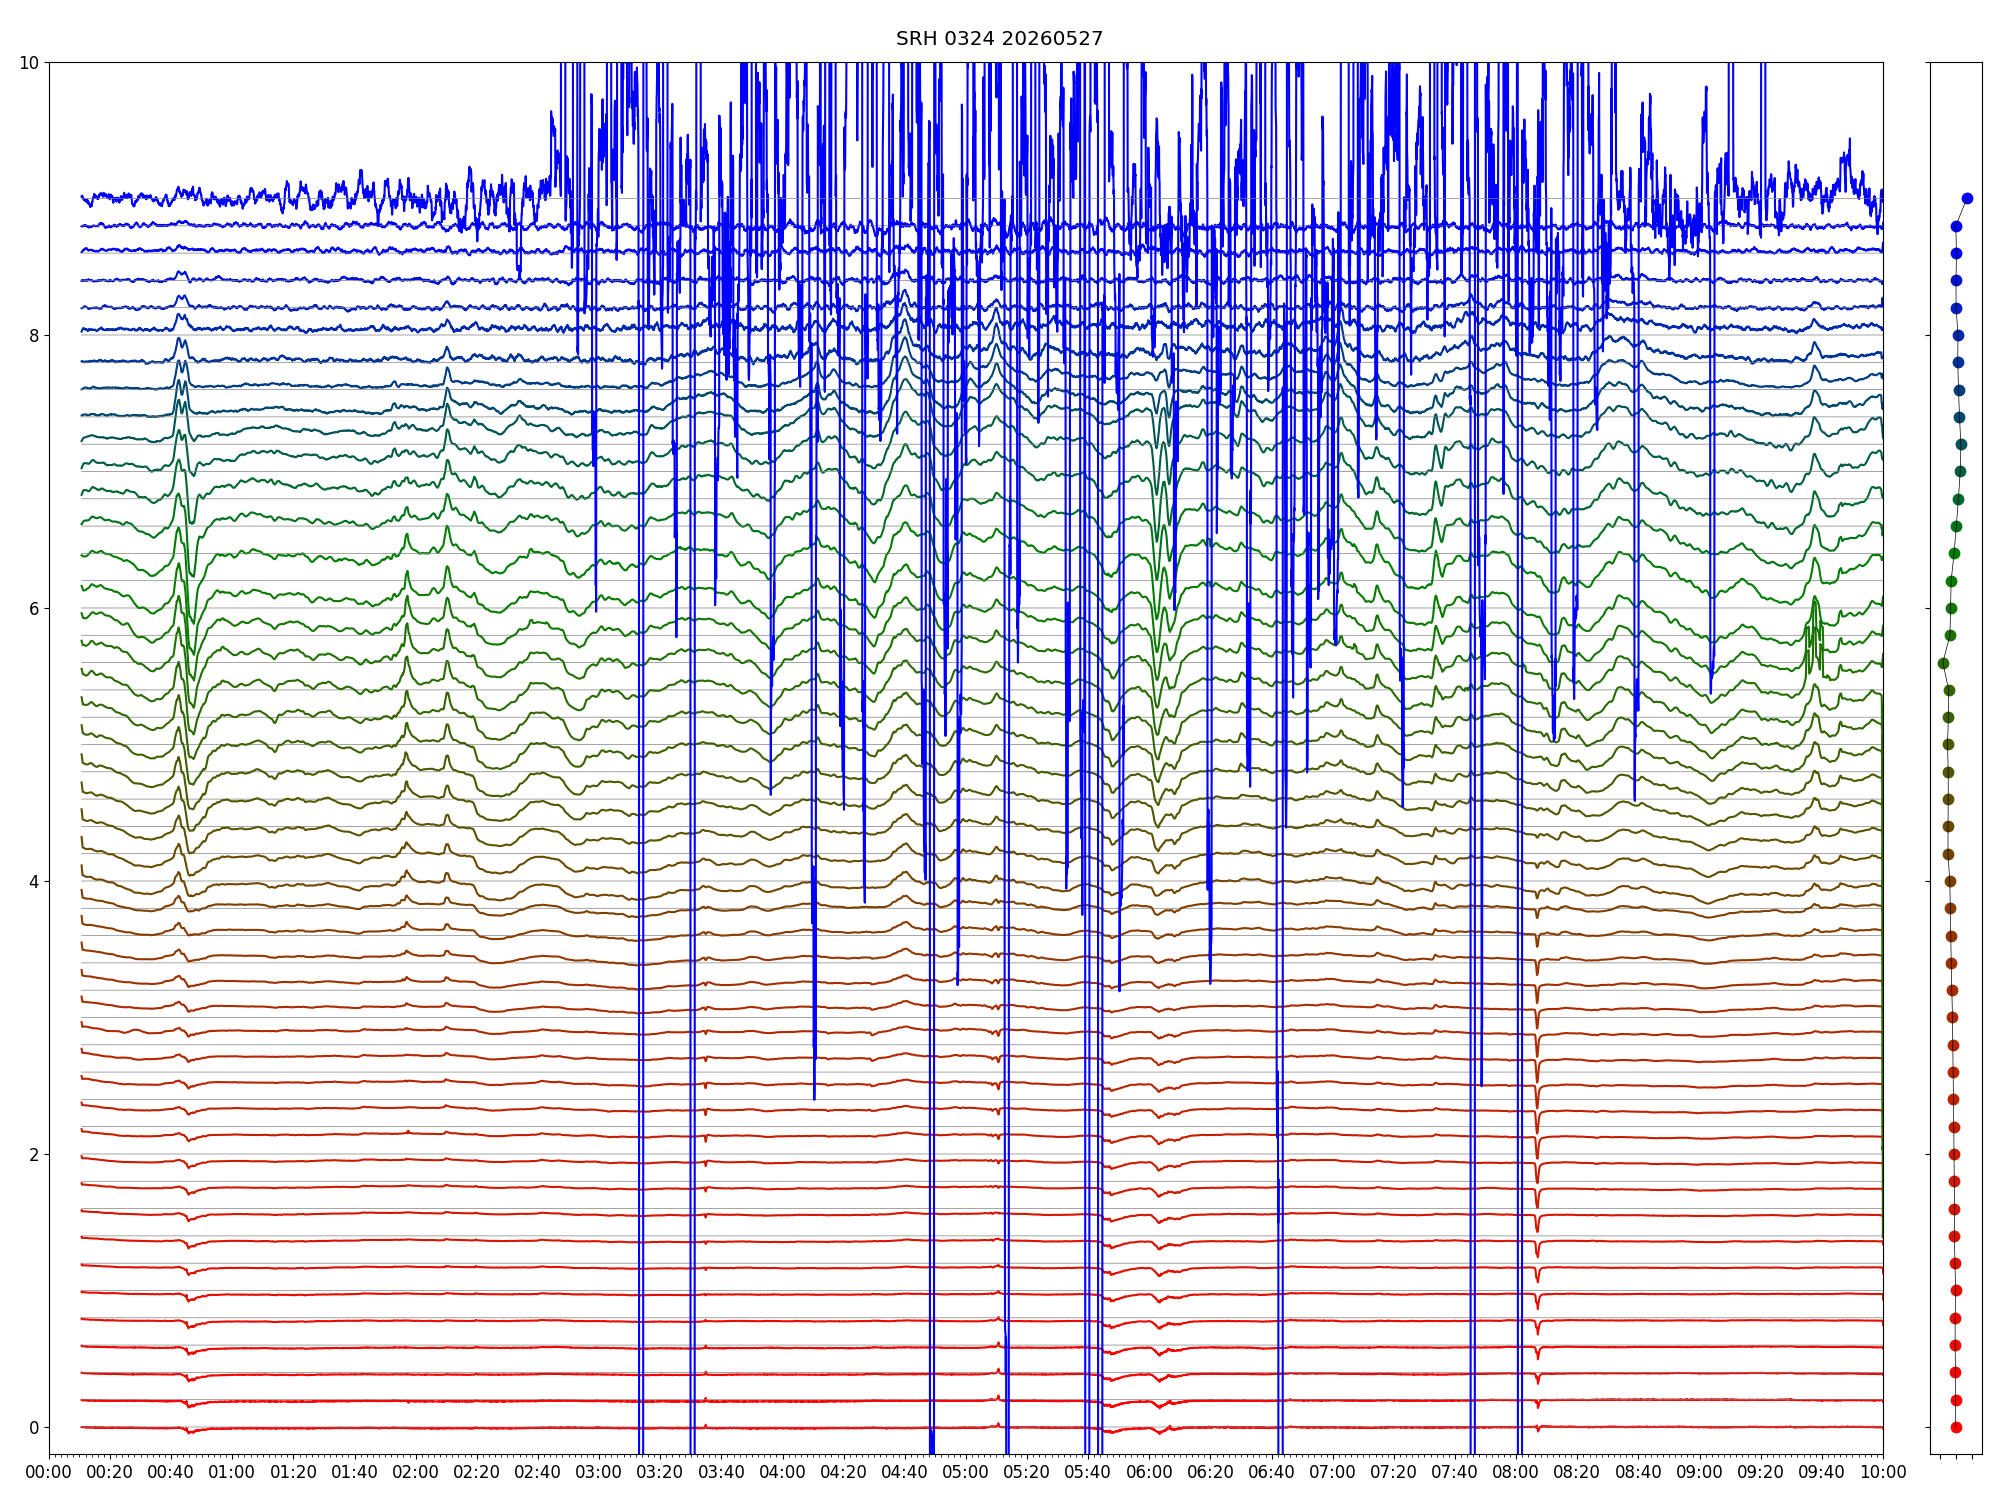Select the y-axis tick label 10
Screen dimensions: 2000x1500
point(29,63)
